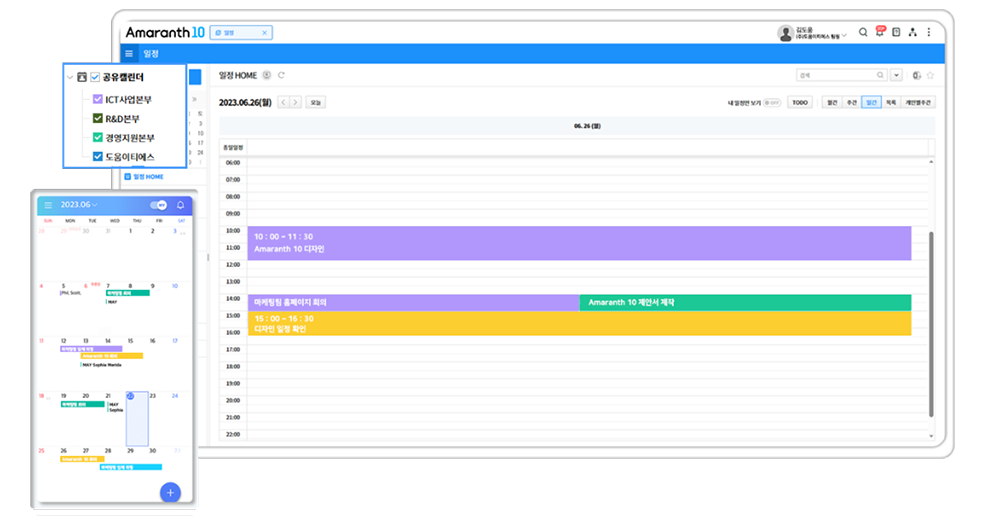
Task: Toggle the MY switch in mobile calendar
Action: [x=159, y=205]
